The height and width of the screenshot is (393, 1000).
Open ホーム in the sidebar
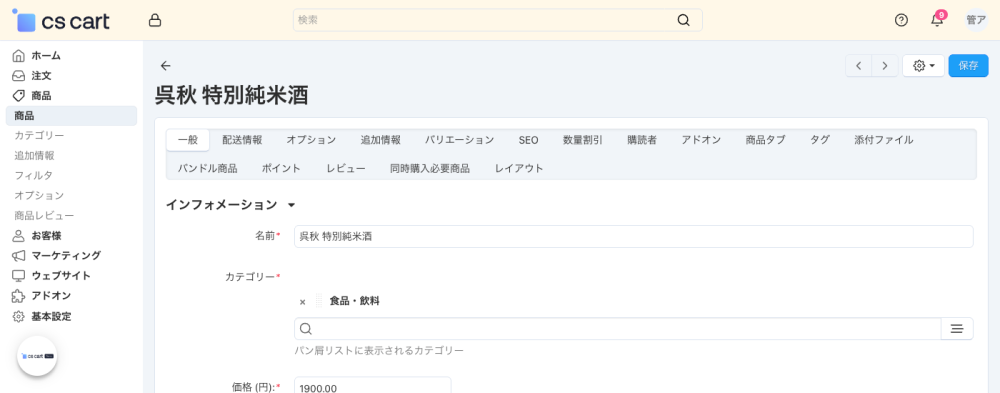46,56
